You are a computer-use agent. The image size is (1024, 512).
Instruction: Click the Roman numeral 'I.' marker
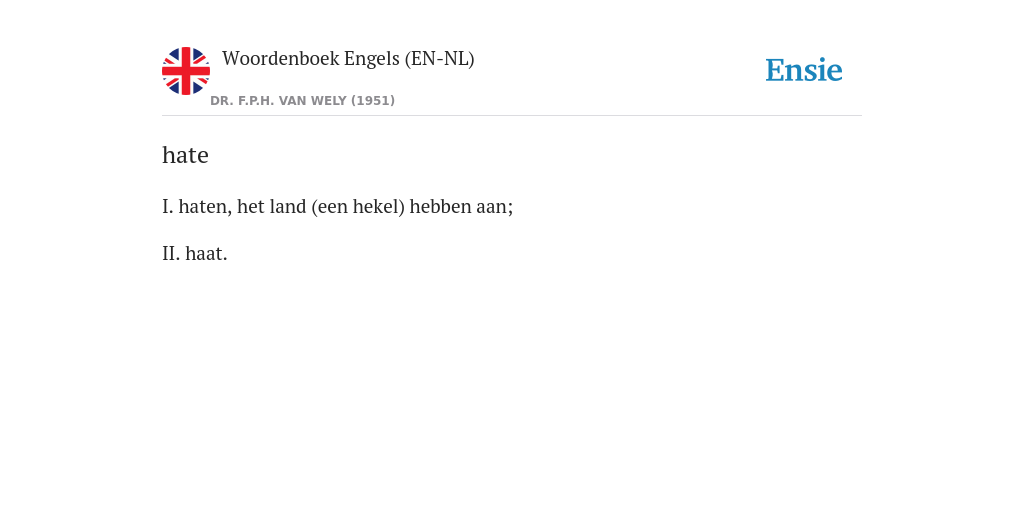pos(168,206)
